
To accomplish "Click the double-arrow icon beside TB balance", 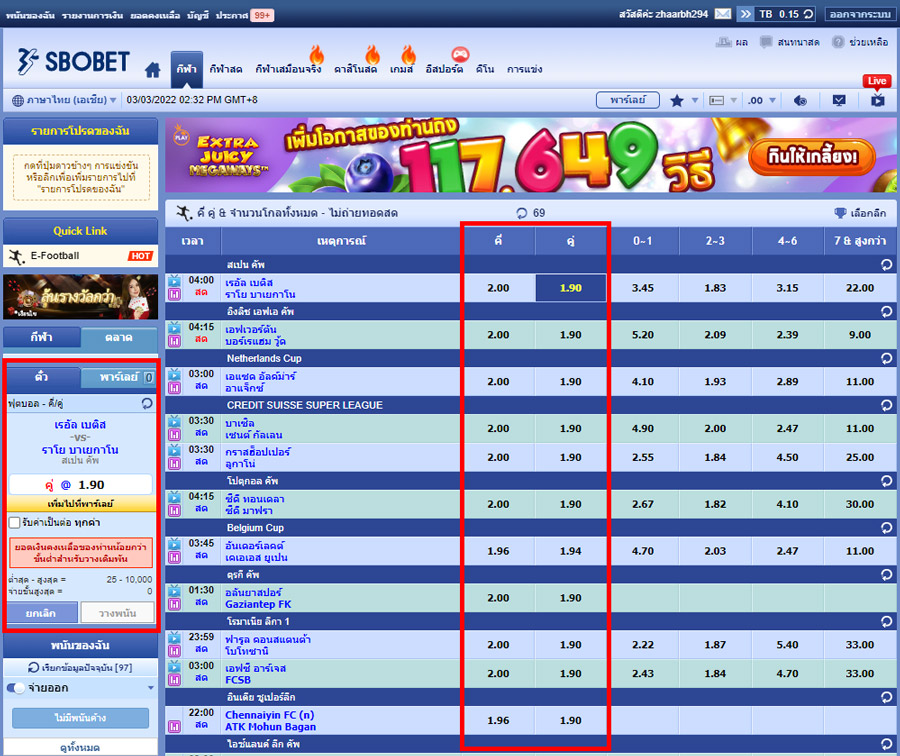I will tap(745, 14).
